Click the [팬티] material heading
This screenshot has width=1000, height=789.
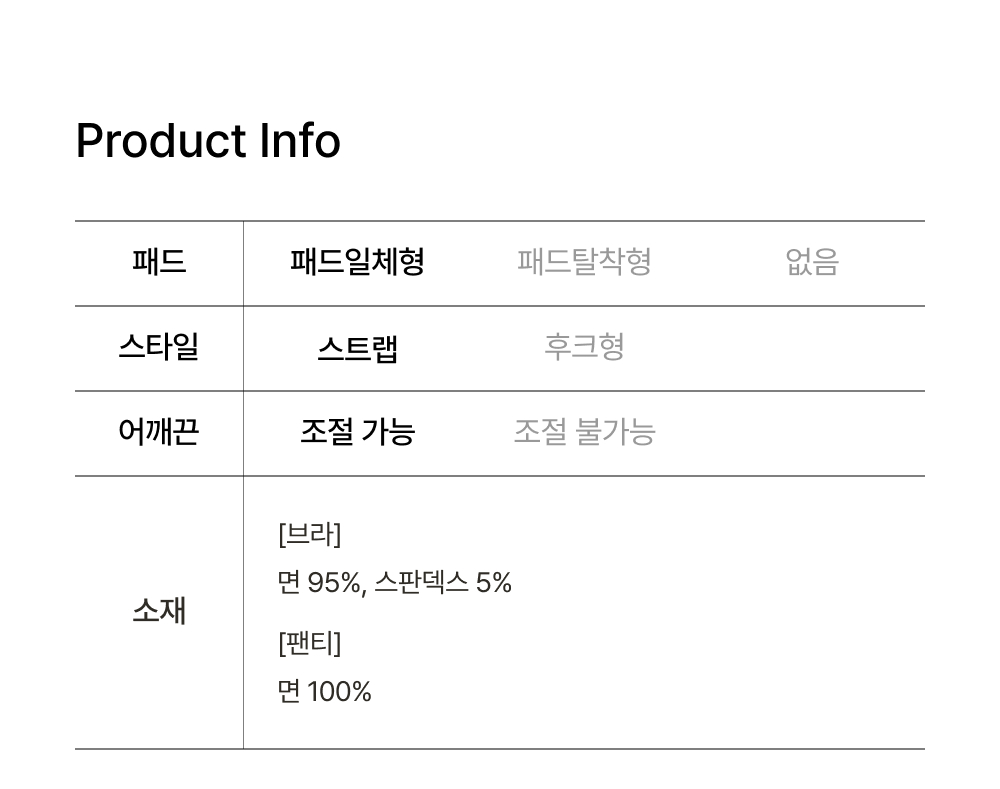[309, 643]
